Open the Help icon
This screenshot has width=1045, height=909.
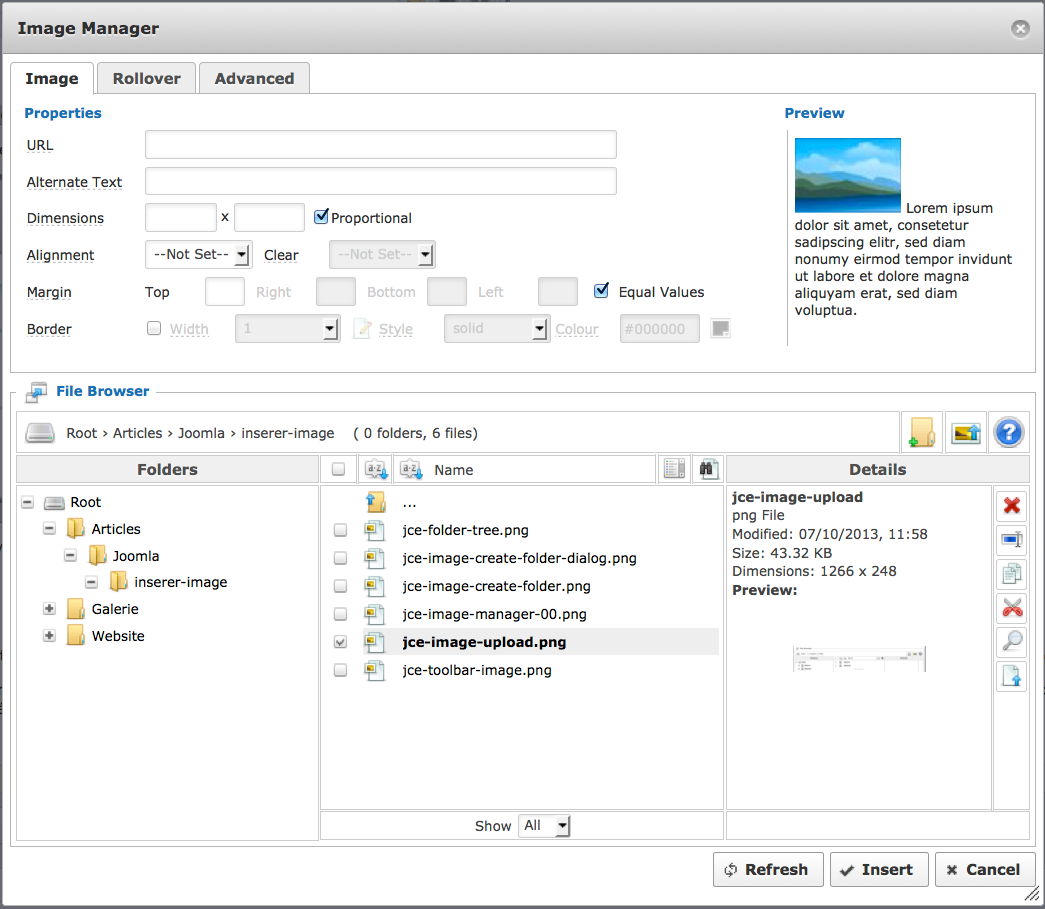1008,433
